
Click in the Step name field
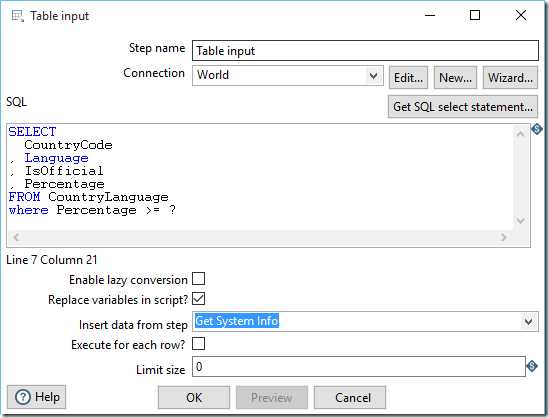tap(365, 51)
